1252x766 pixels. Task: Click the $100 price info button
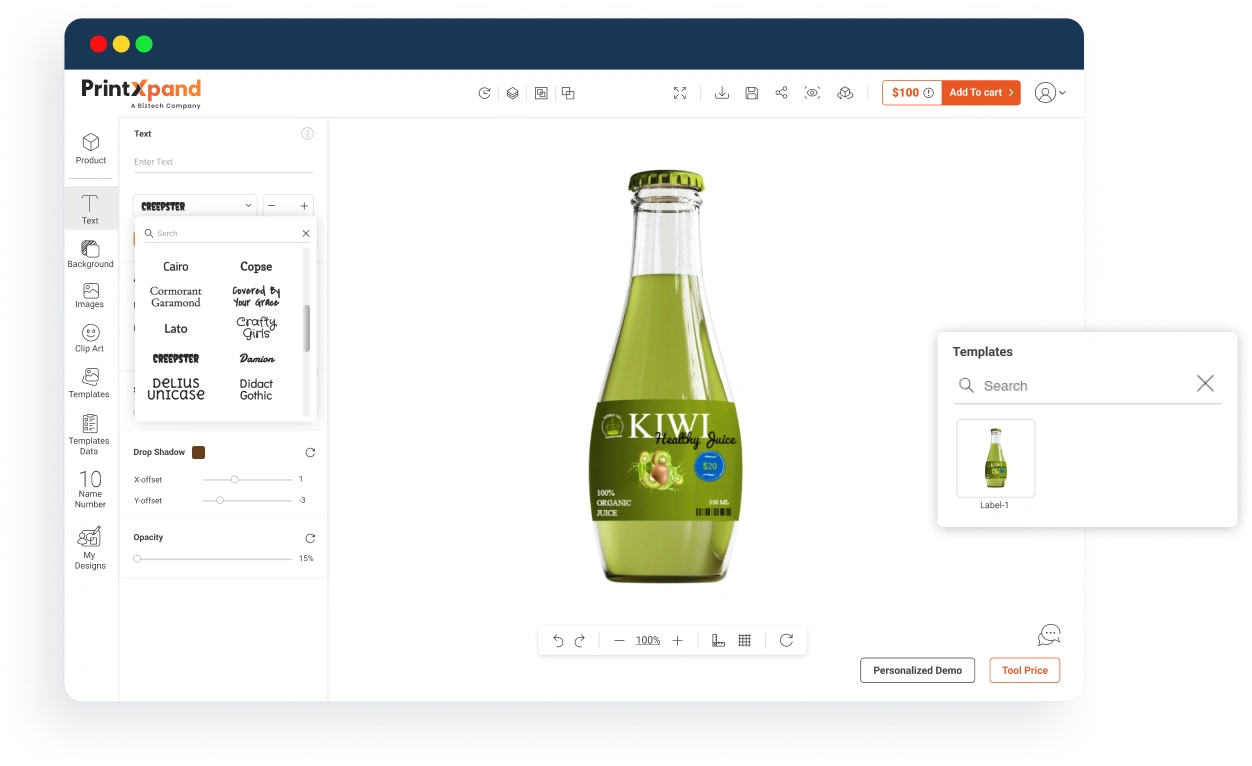pos(912,93)
